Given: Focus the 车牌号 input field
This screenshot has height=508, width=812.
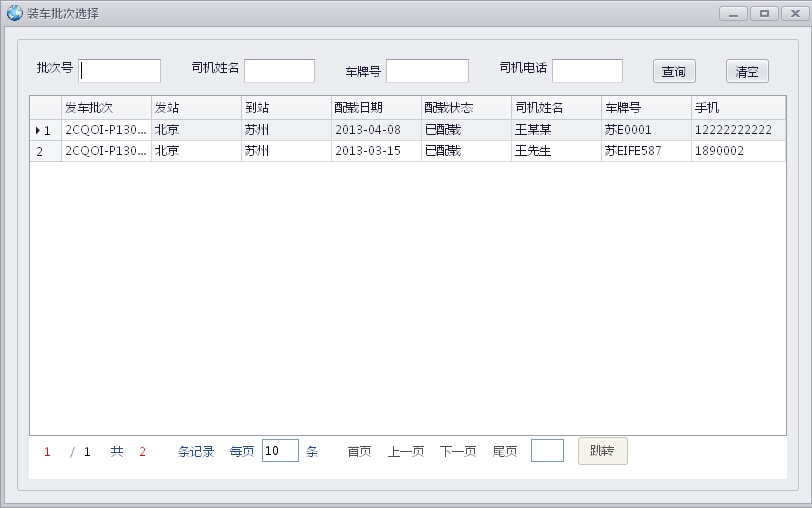Looking at the screenshot, I should pos(428,70).
